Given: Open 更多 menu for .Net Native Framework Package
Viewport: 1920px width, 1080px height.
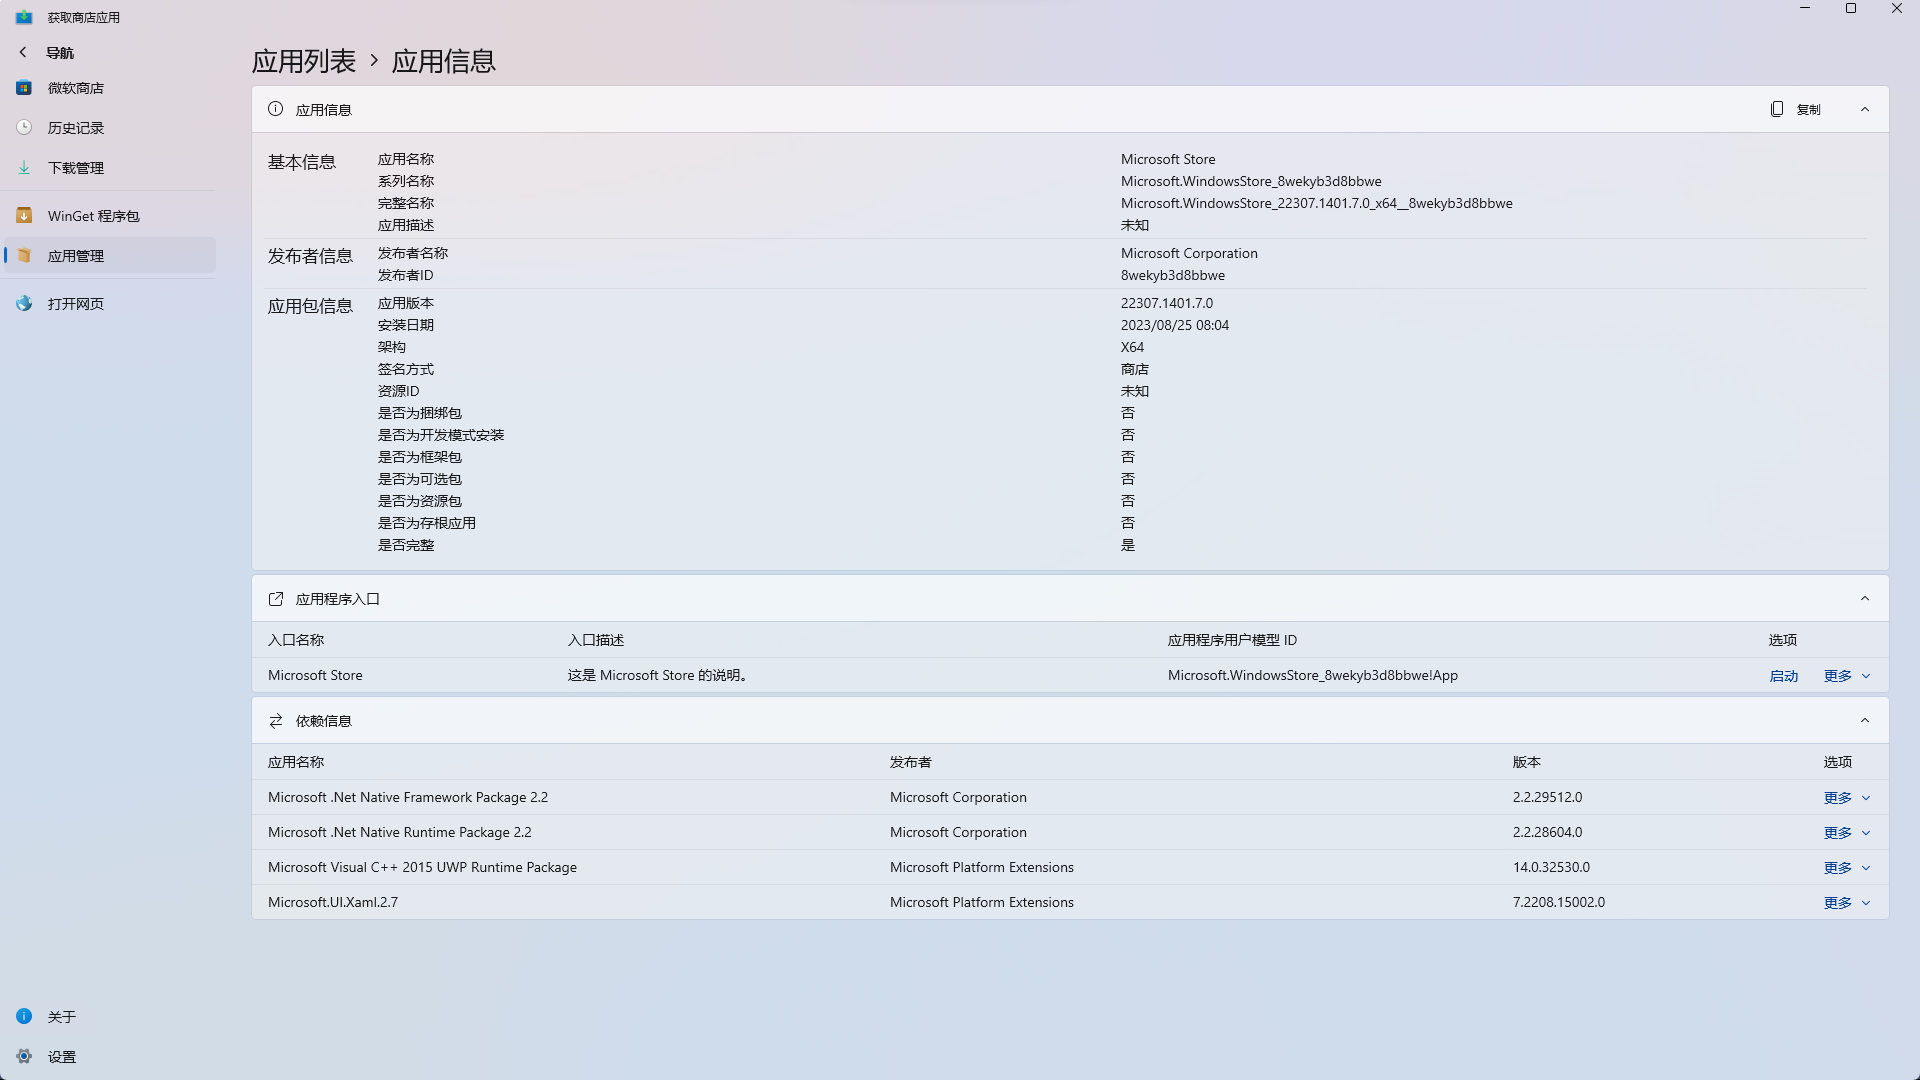Looking at the screenshot, I should (1840, 797).
